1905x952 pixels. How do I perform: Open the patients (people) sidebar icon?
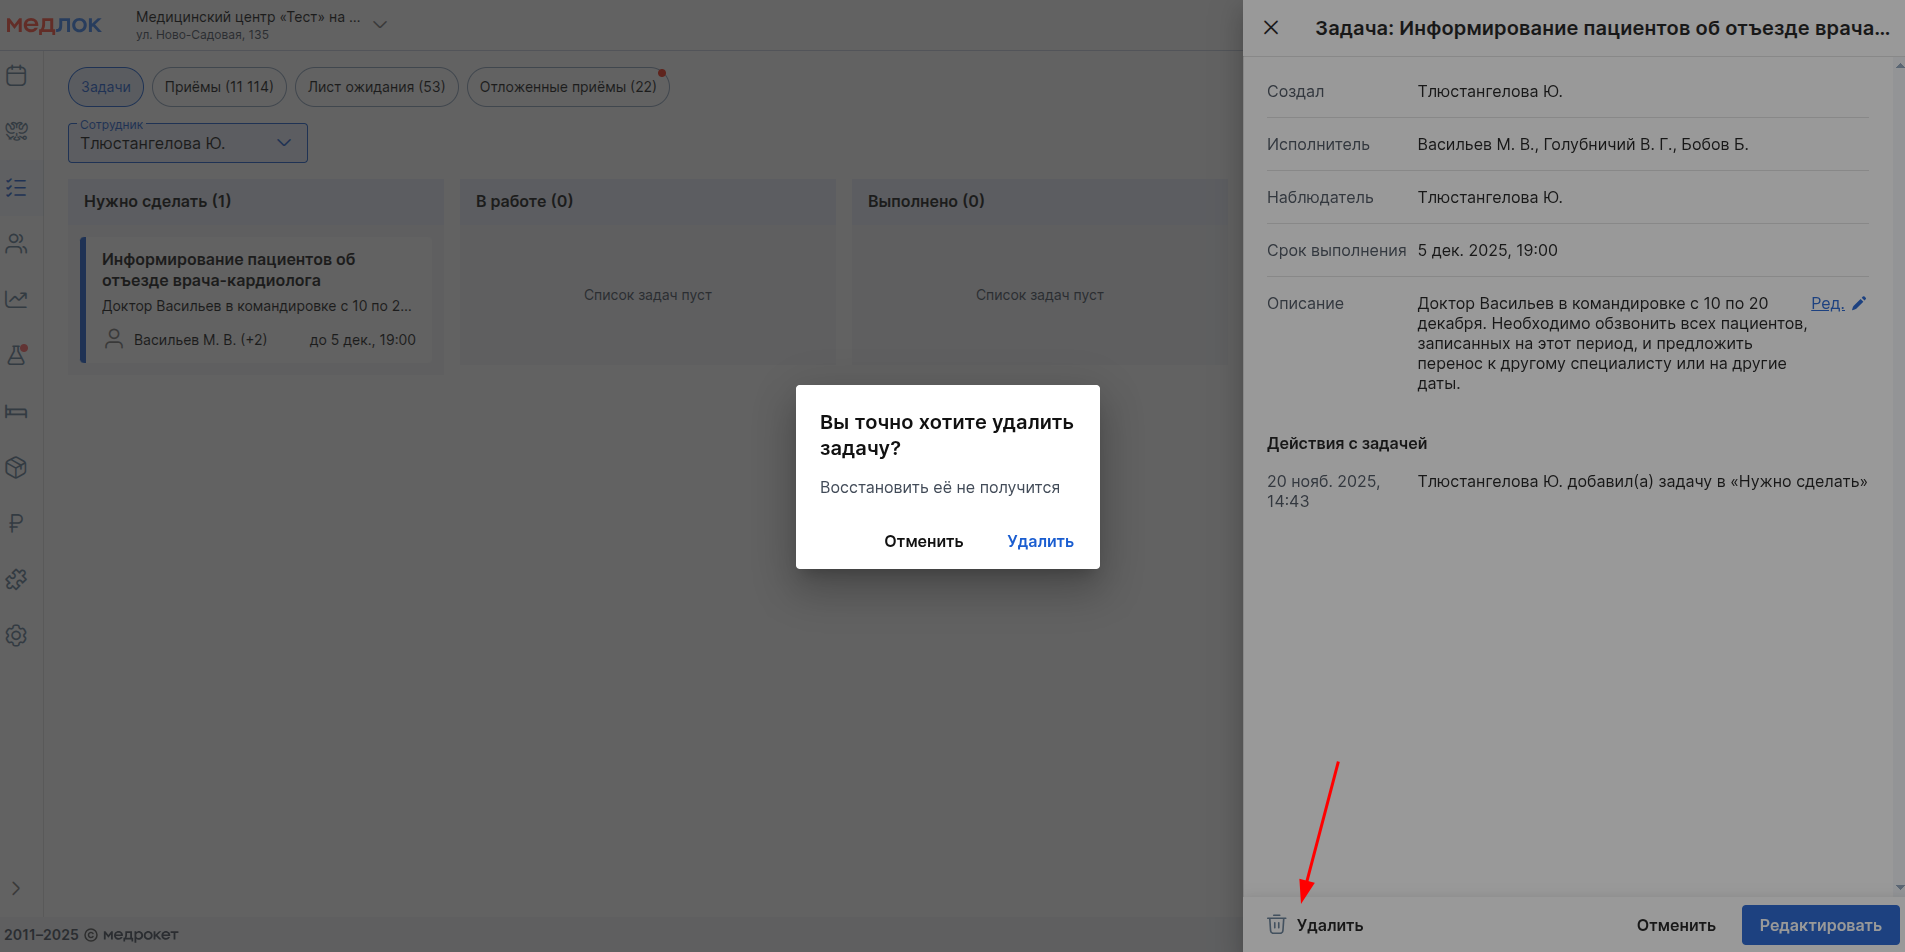17,244
